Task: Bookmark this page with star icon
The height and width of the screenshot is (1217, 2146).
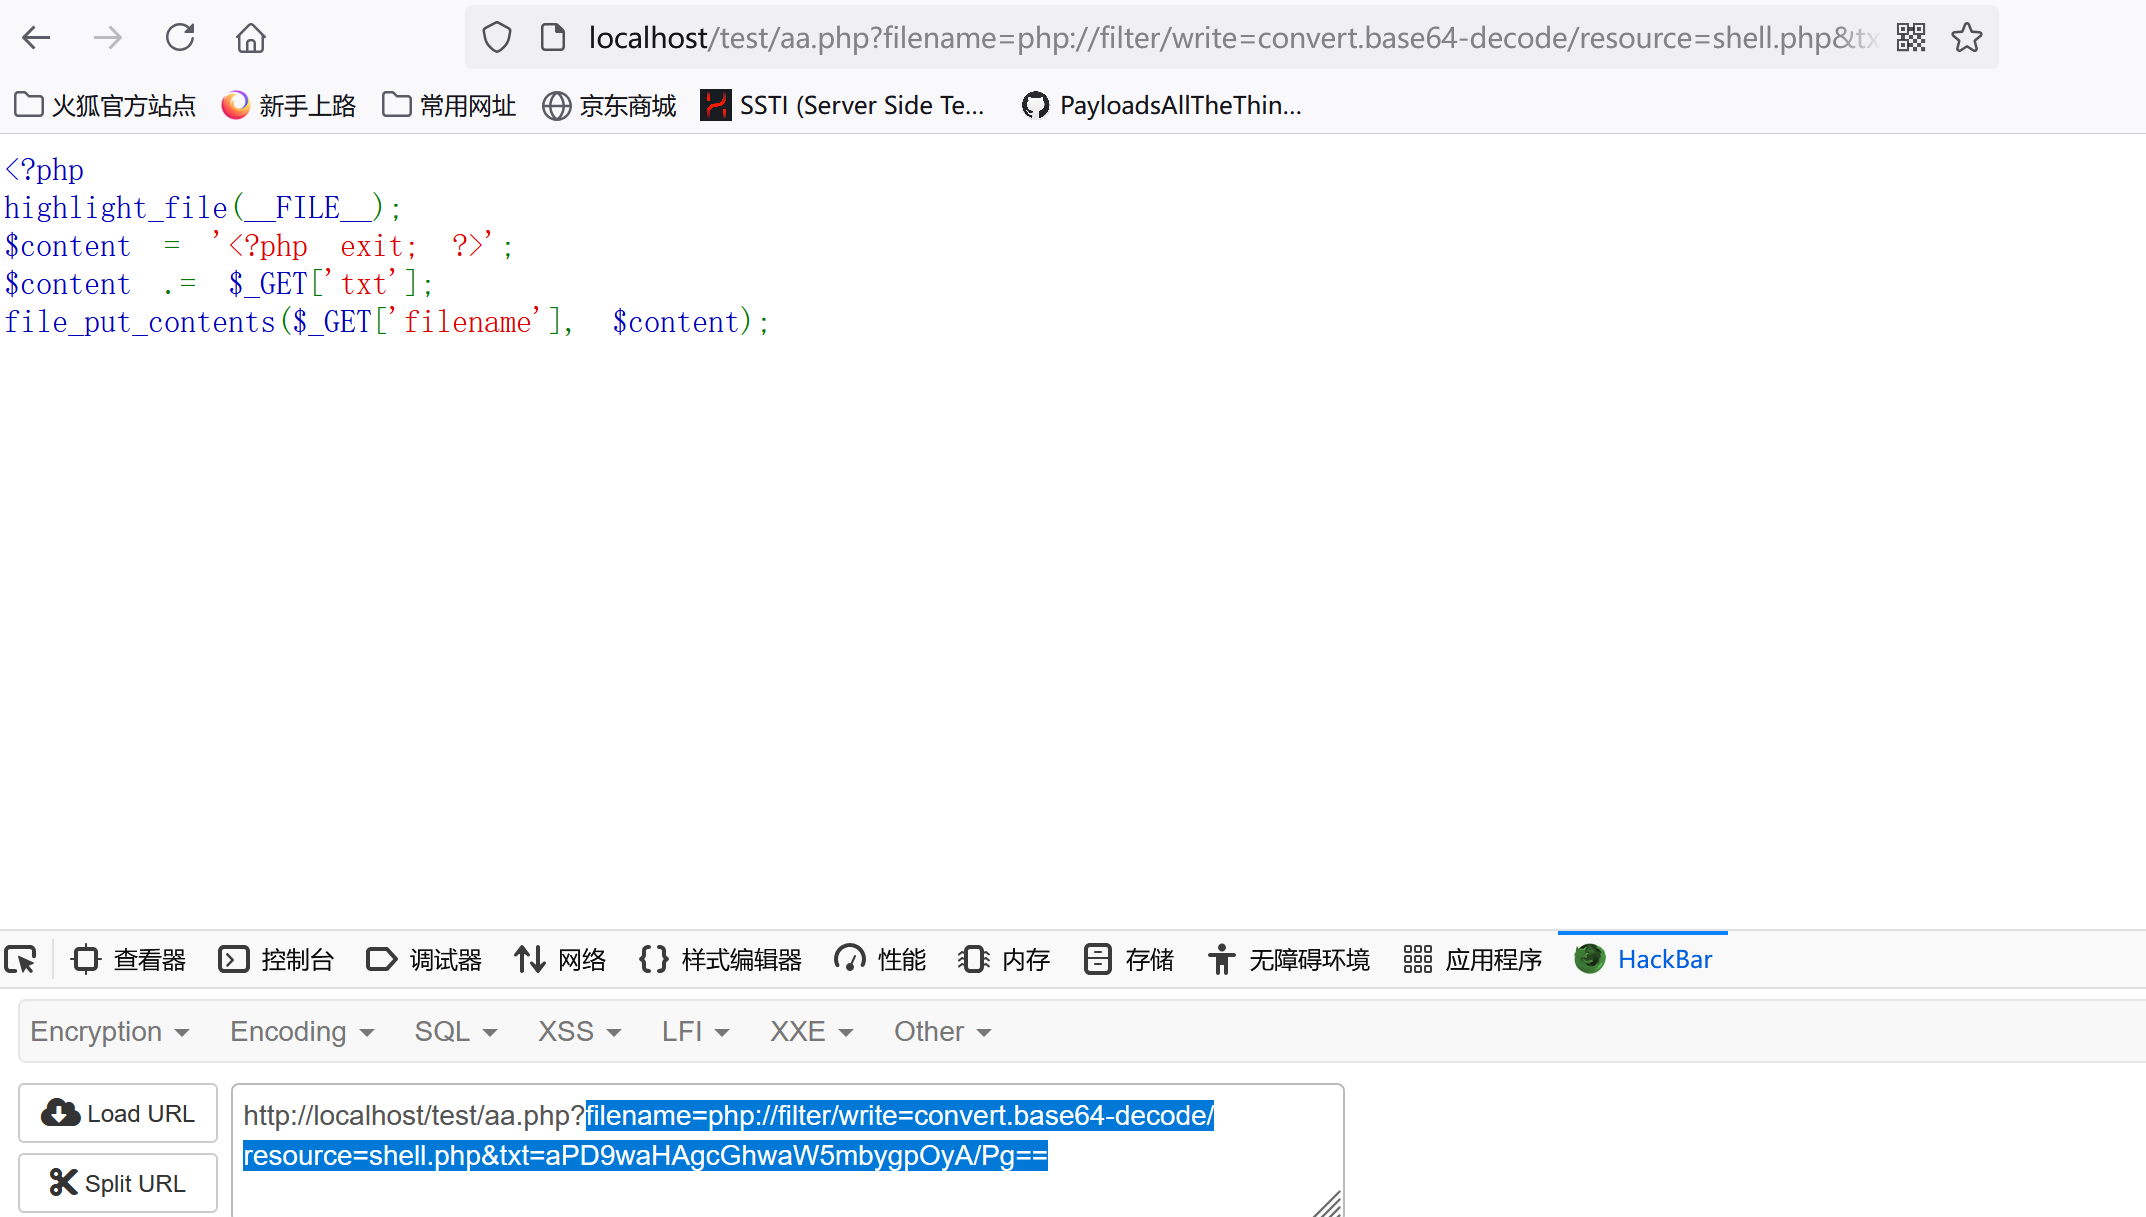Action: 1966,38
